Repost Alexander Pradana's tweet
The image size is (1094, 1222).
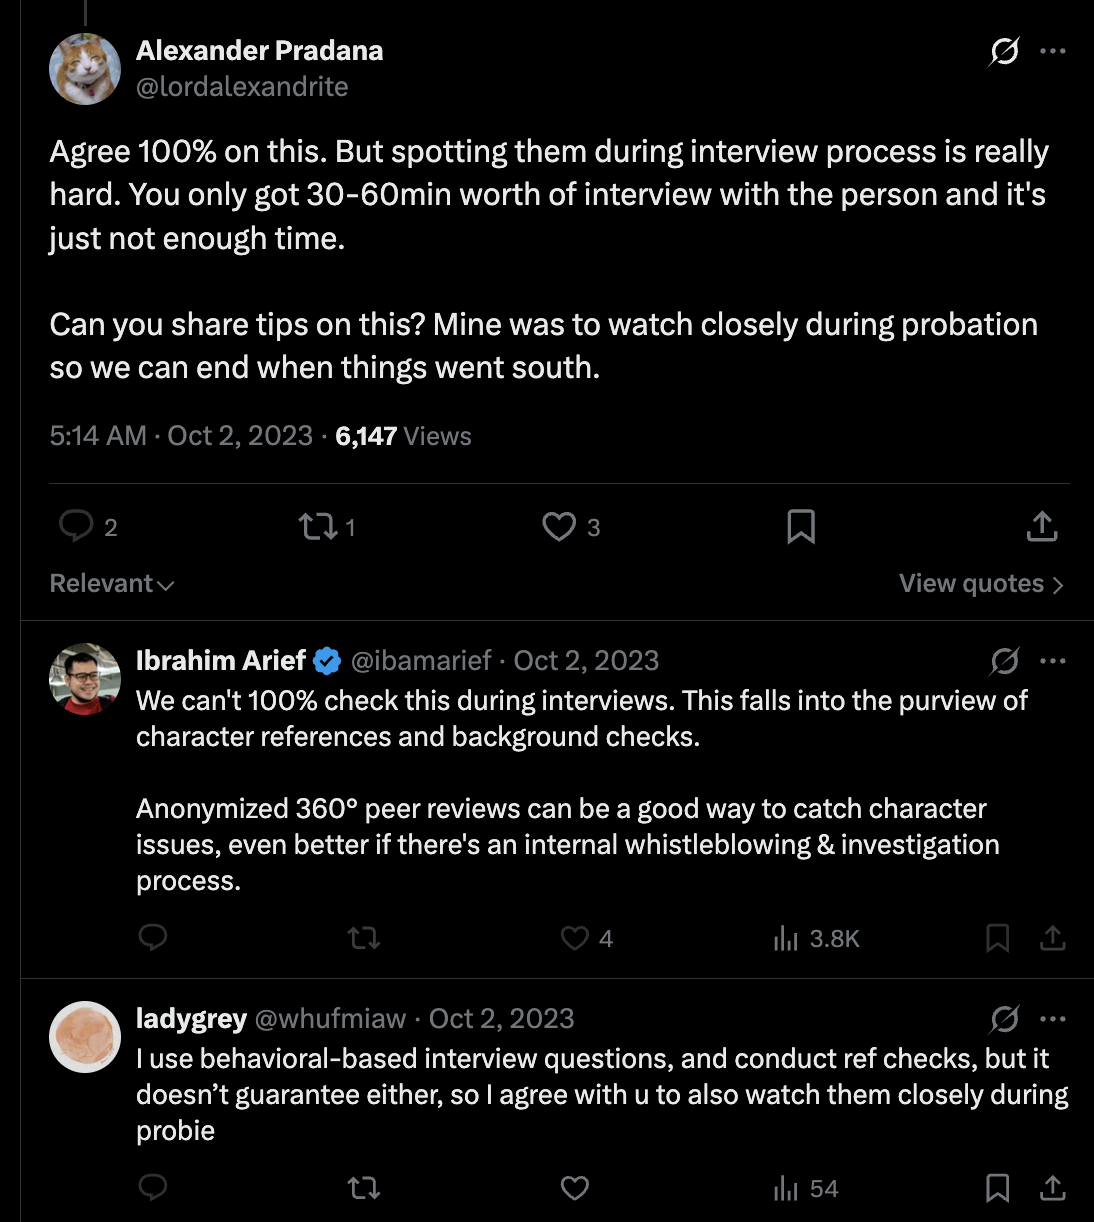318,526
